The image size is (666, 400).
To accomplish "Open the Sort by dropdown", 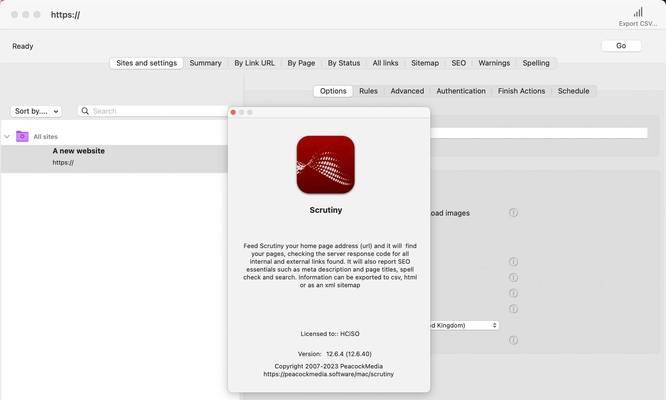I will pos(36,111).
